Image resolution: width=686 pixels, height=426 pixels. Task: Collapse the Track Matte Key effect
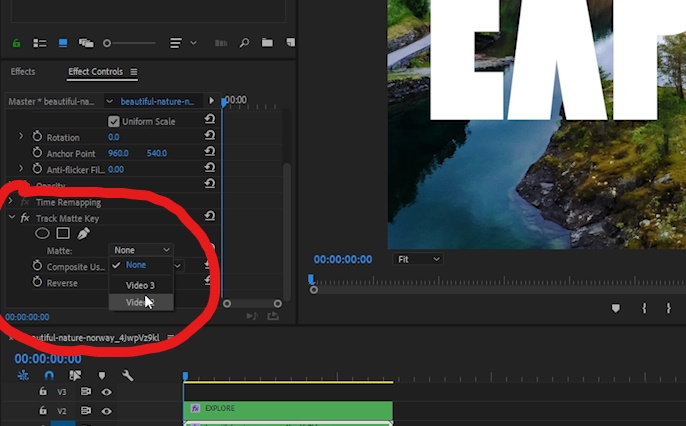point(11,217)
